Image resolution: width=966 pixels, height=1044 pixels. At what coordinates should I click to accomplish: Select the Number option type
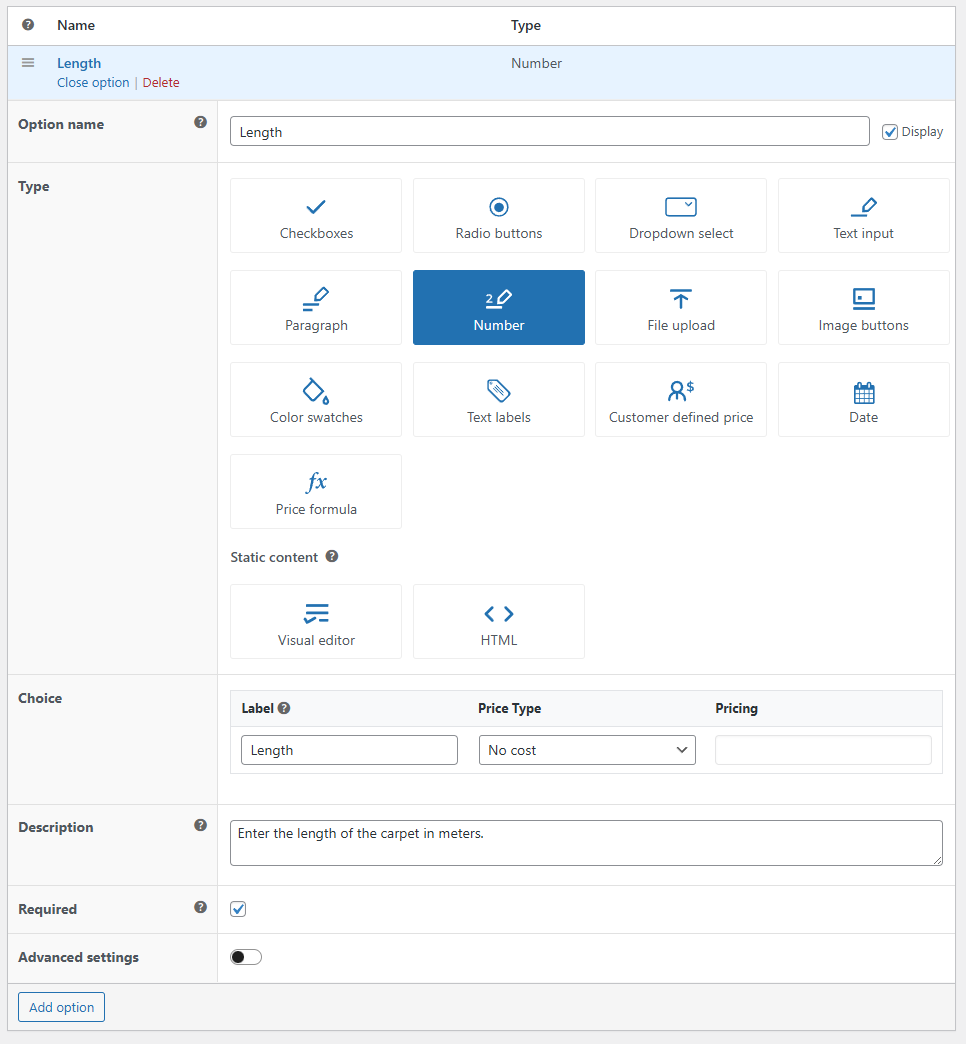click(499, 307)
